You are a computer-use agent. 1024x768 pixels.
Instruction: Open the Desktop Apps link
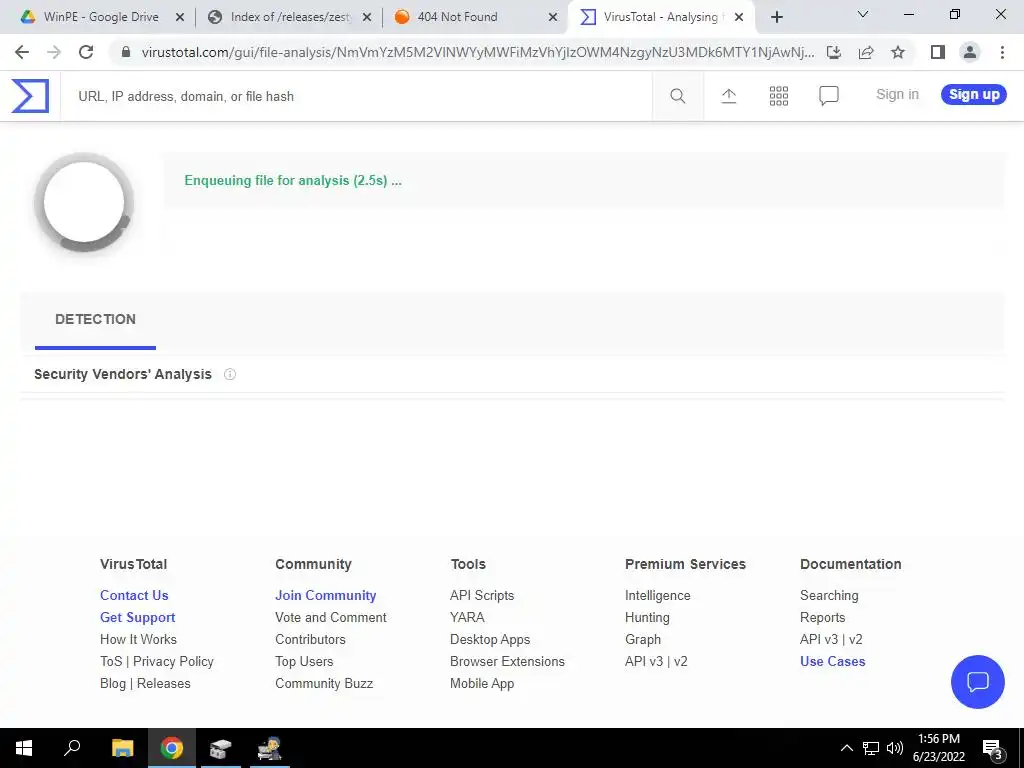(x=490, y=639)
